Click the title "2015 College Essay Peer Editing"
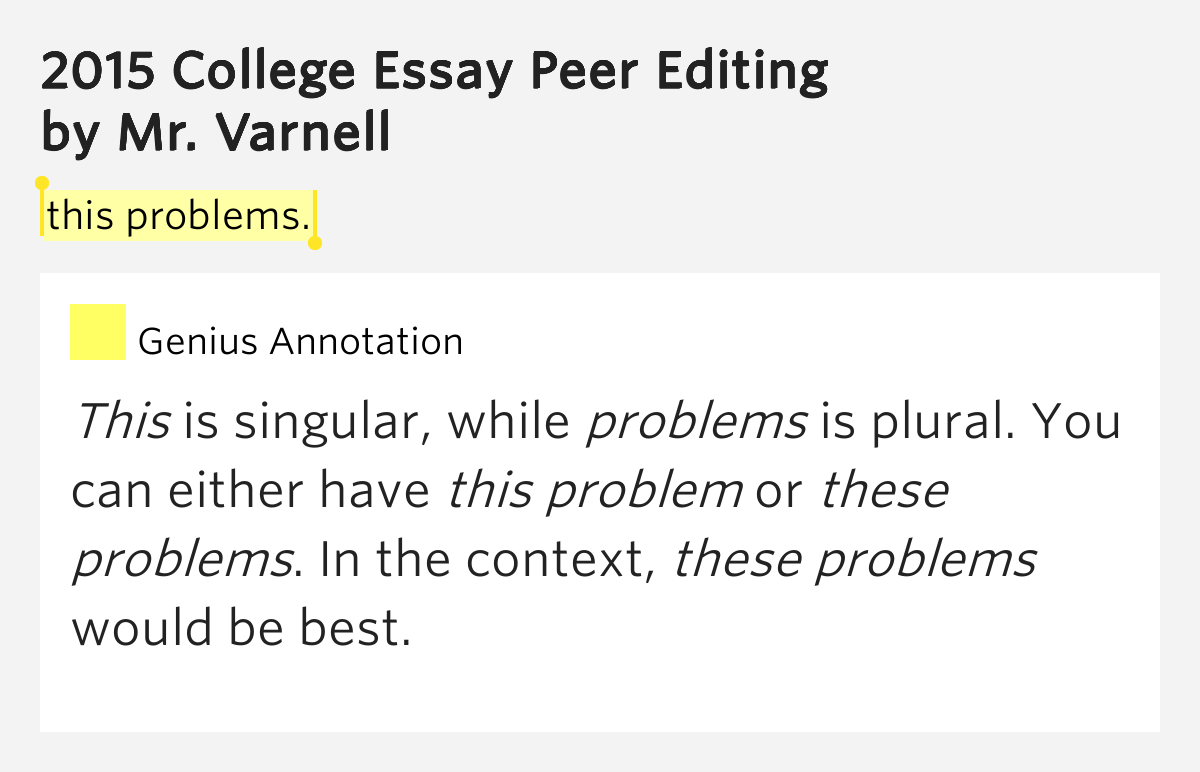Screen dimensions: 1200x772 435,72
